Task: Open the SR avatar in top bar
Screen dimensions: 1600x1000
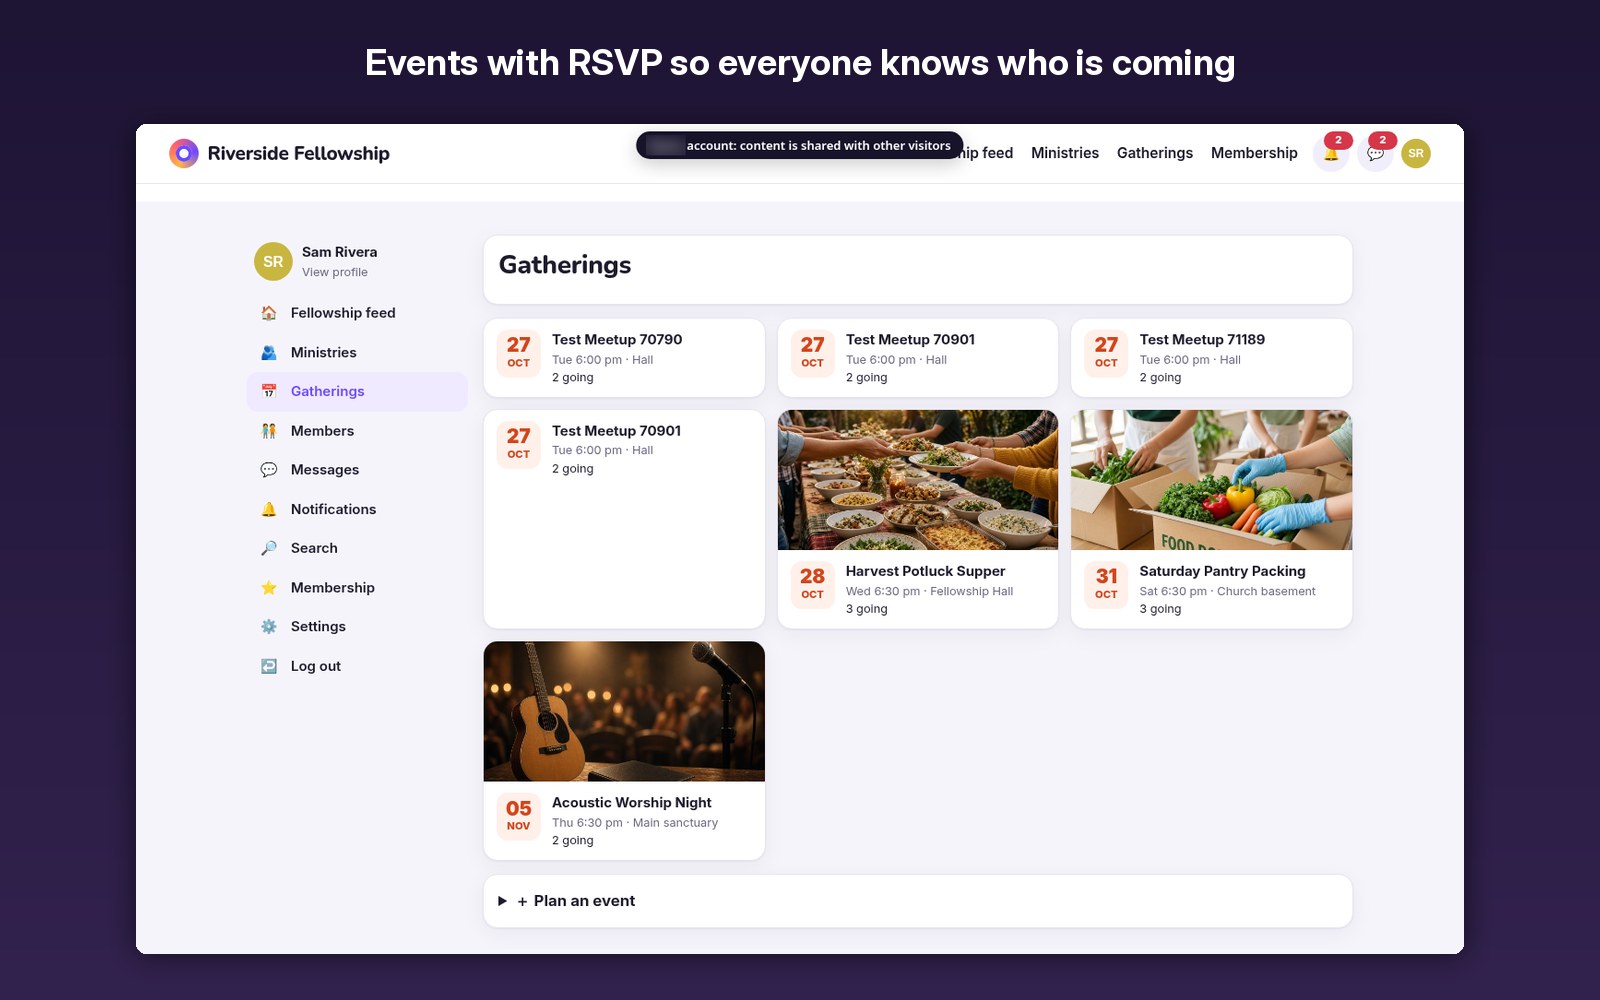Action: click(1416, 153)
